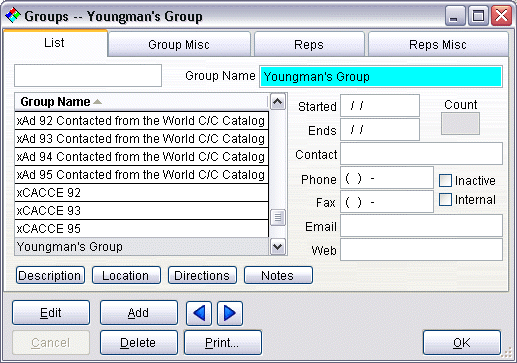Grab the window resize grip corner

click(x=507, y=353)
